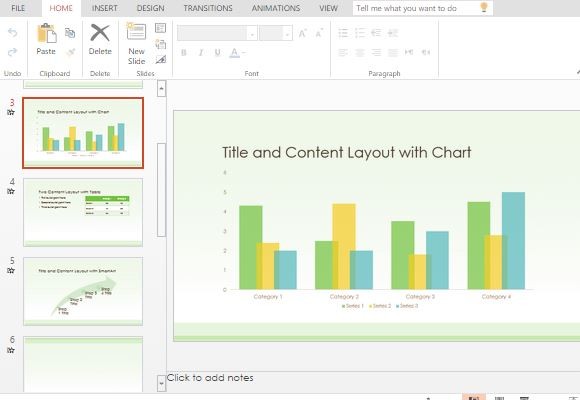
Task: Click the Undo arrow icon
Action: tap(13, 33)
